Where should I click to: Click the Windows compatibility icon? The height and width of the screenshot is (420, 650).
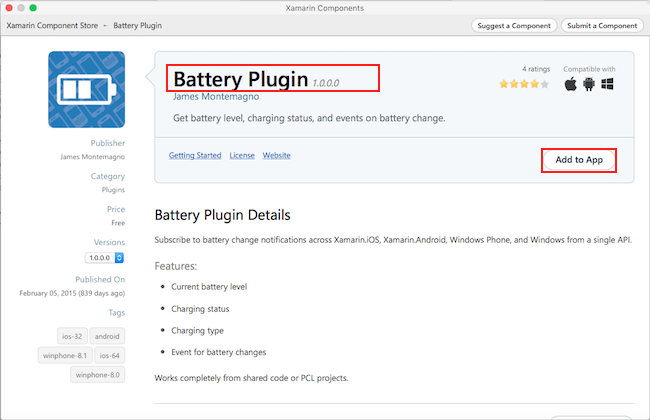point(607,84)
